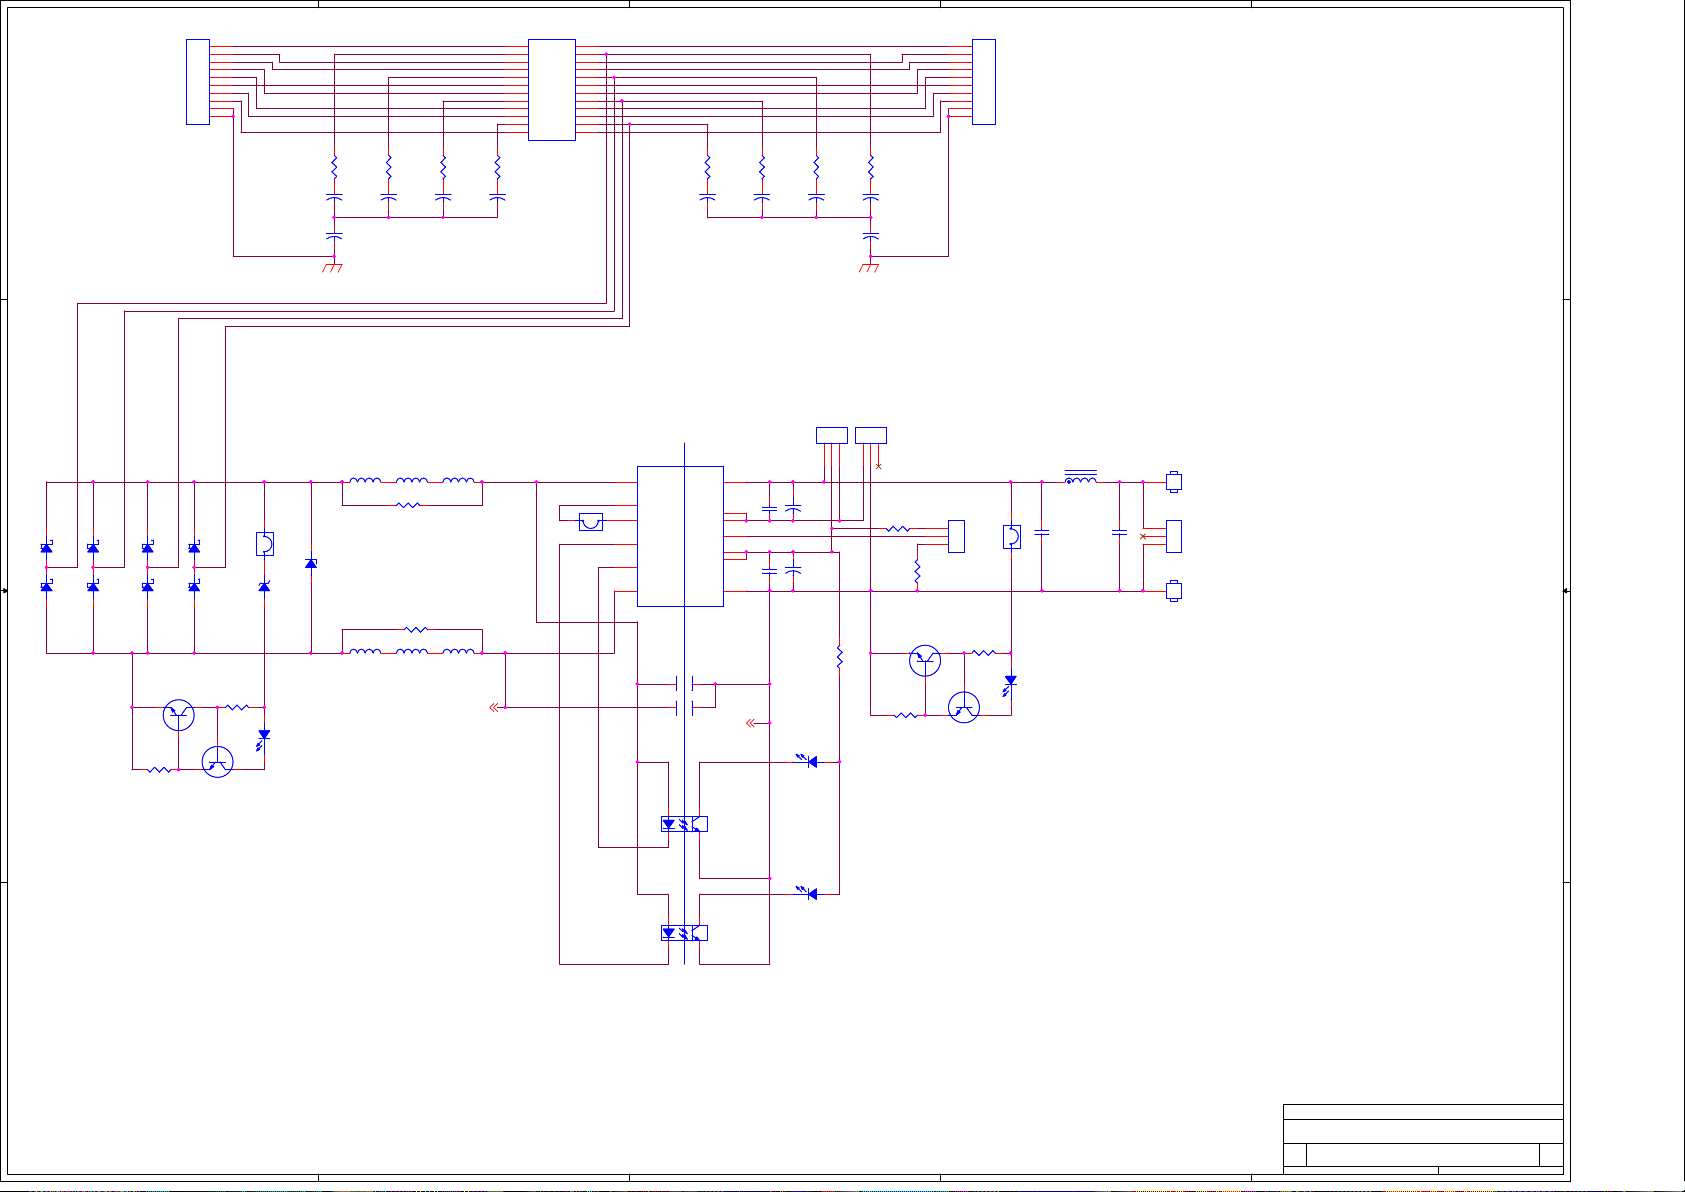Select the boxed varistor above the zener diode

coord(265,544)
